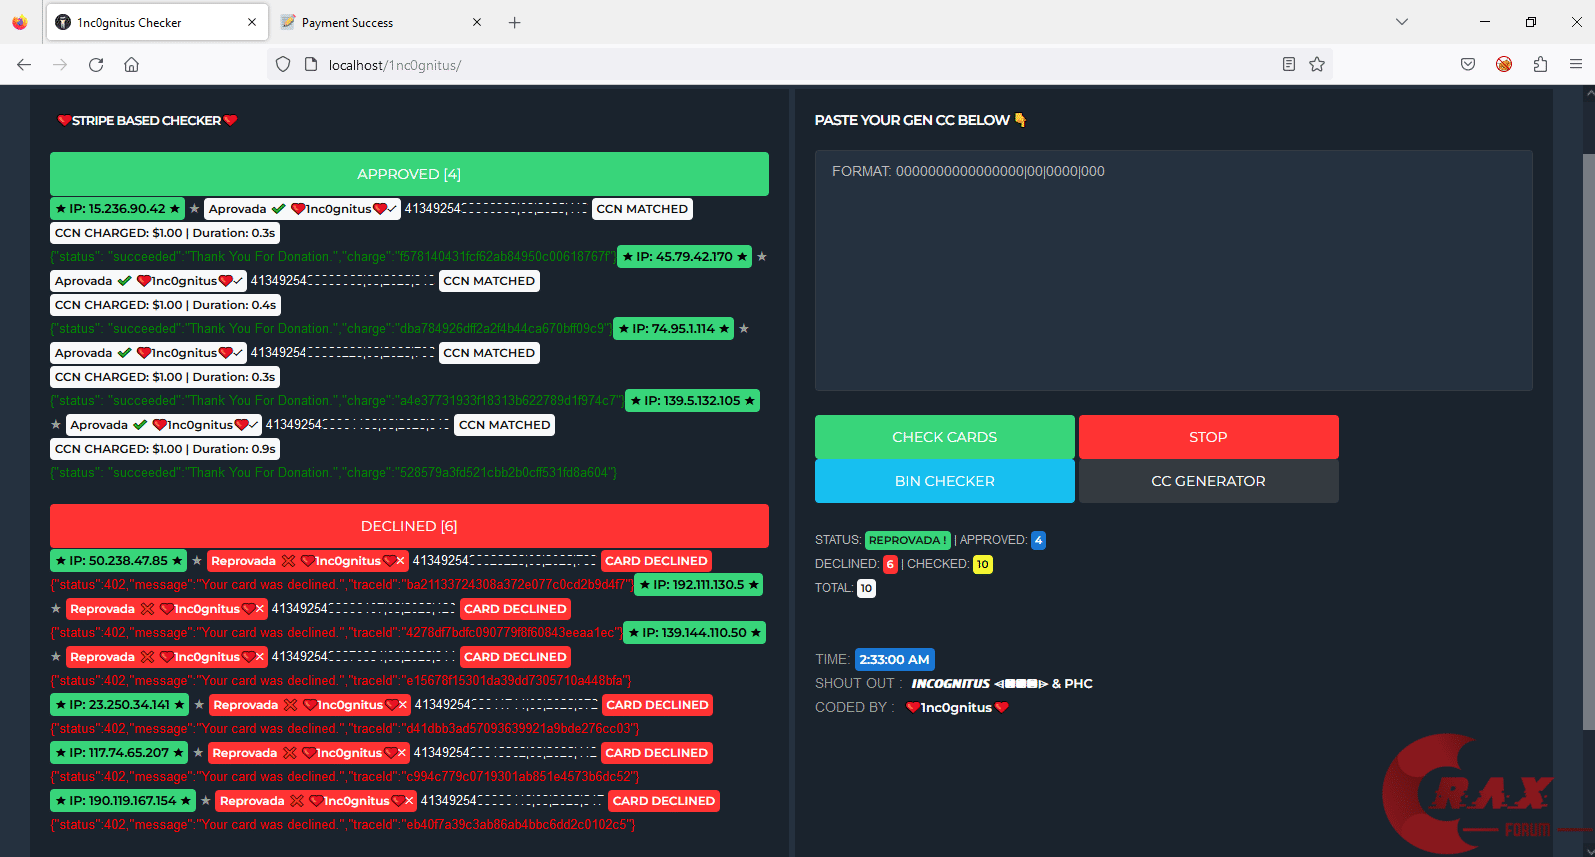Click the red STOP button
Screen dimensions: 1595x857
[x=1208, y=437]
